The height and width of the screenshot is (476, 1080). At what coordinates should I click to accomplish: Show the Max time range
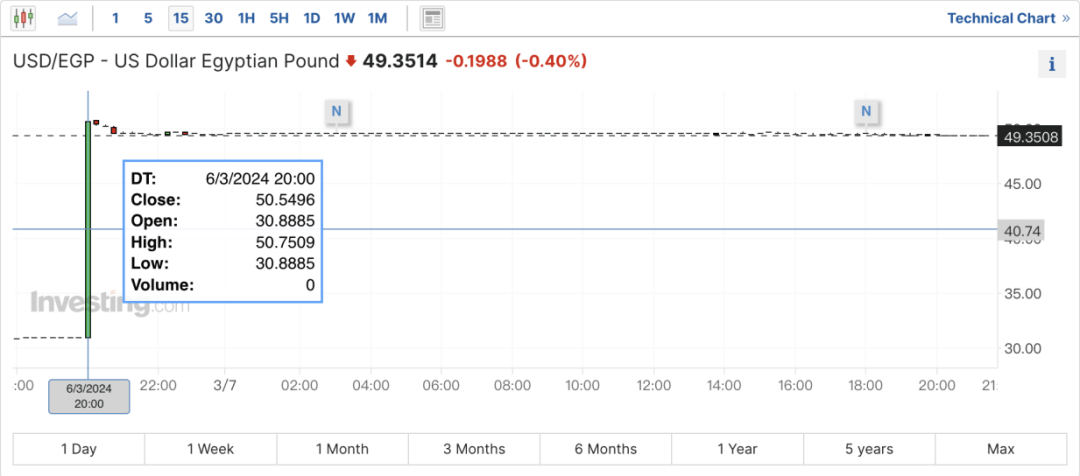coord(1000,449)
